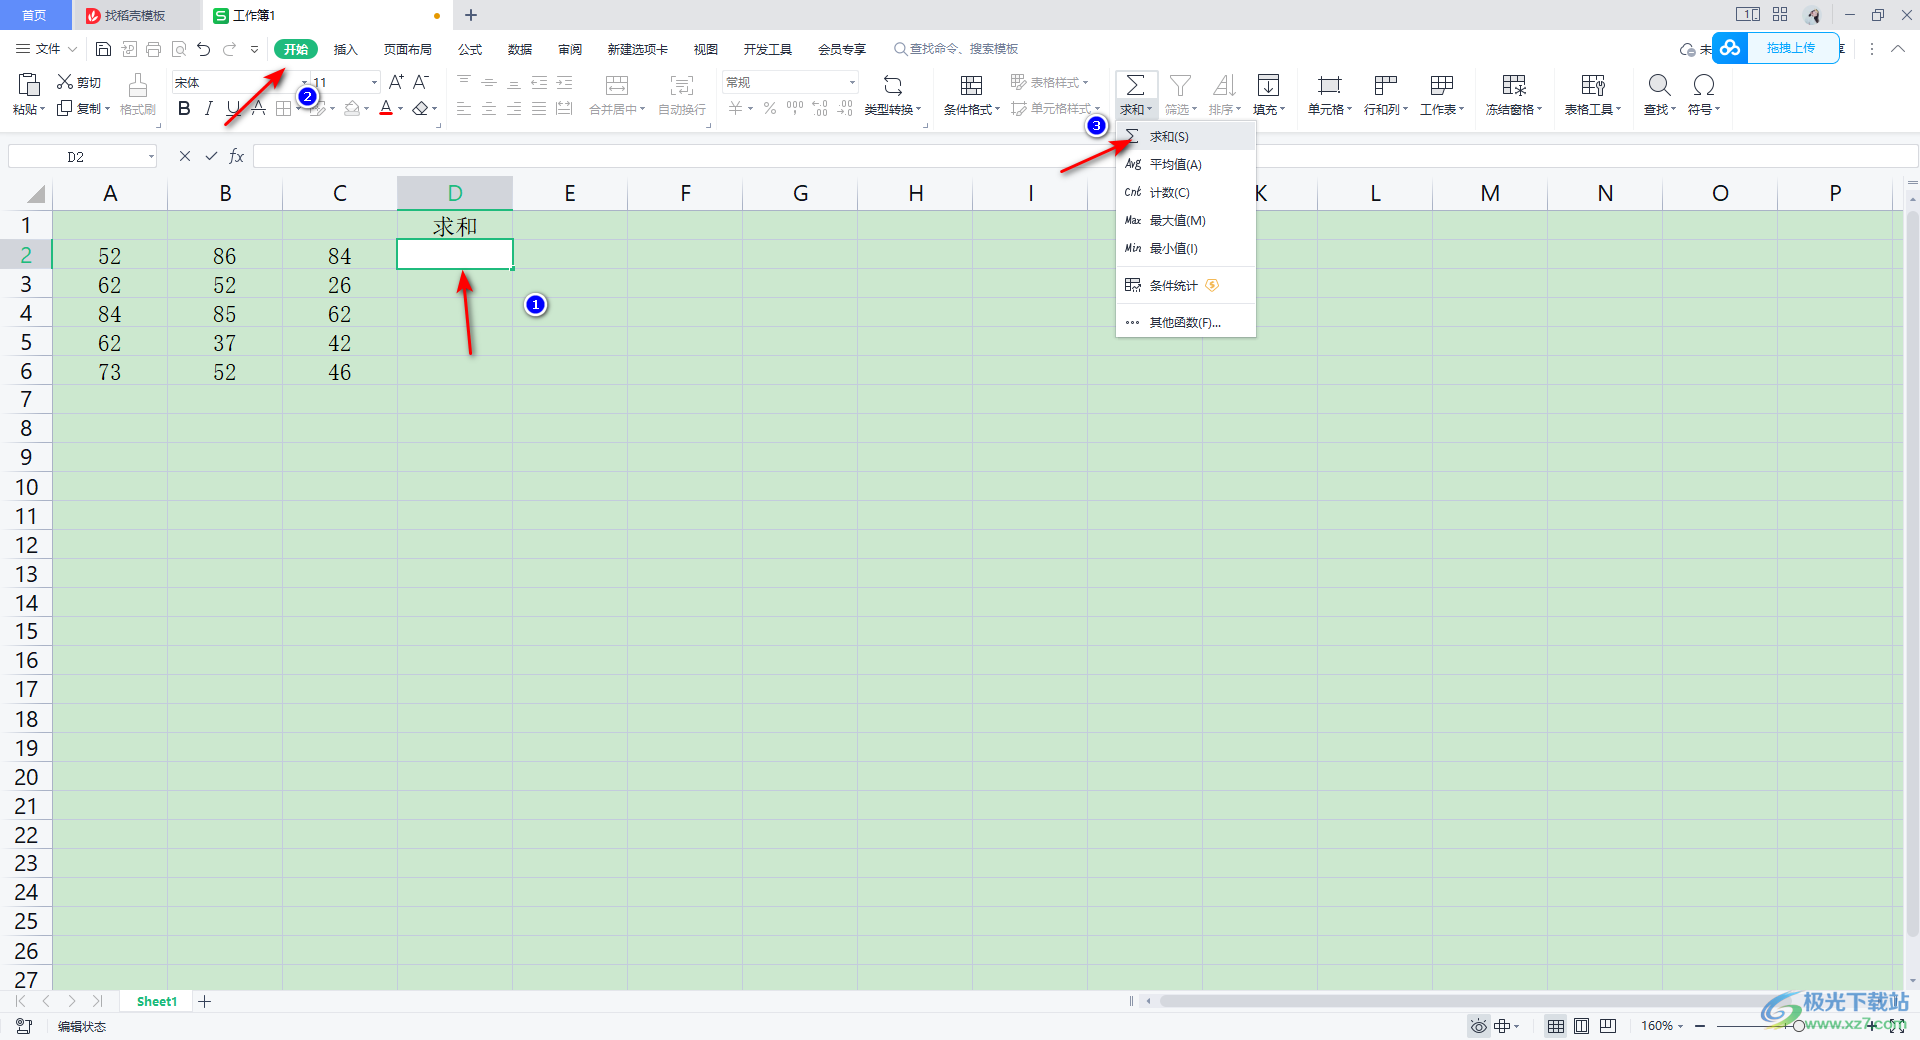Click the Merge and Center (合并居中) icon

(618, 85)
